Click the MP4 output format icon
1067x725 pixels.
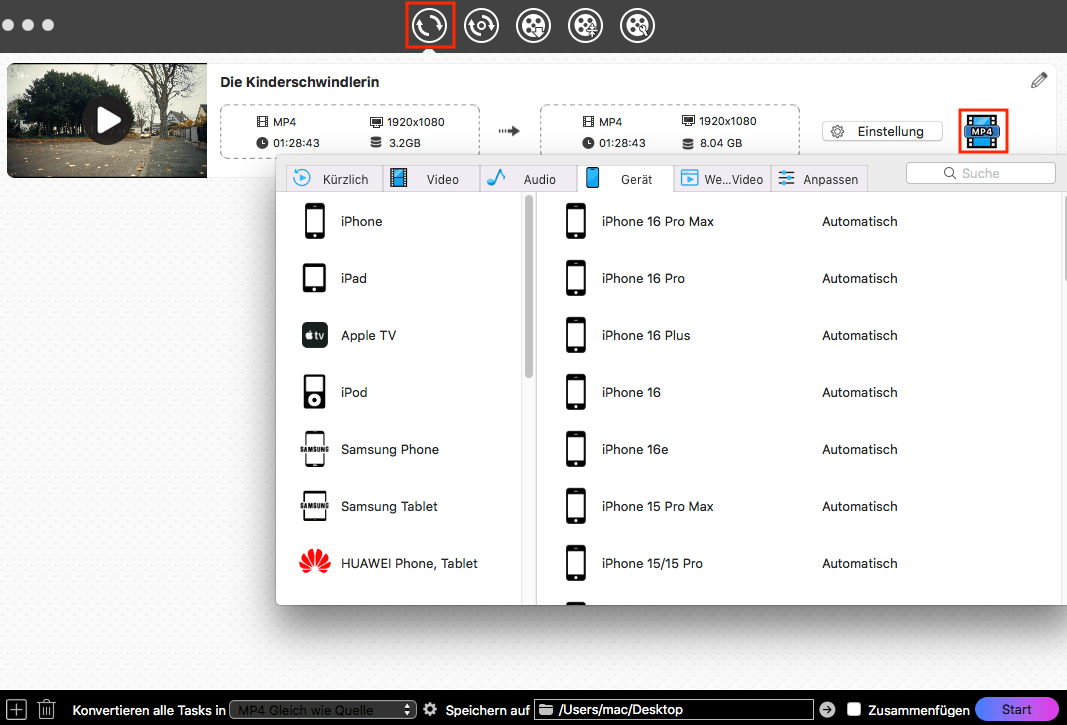point(981,131)
